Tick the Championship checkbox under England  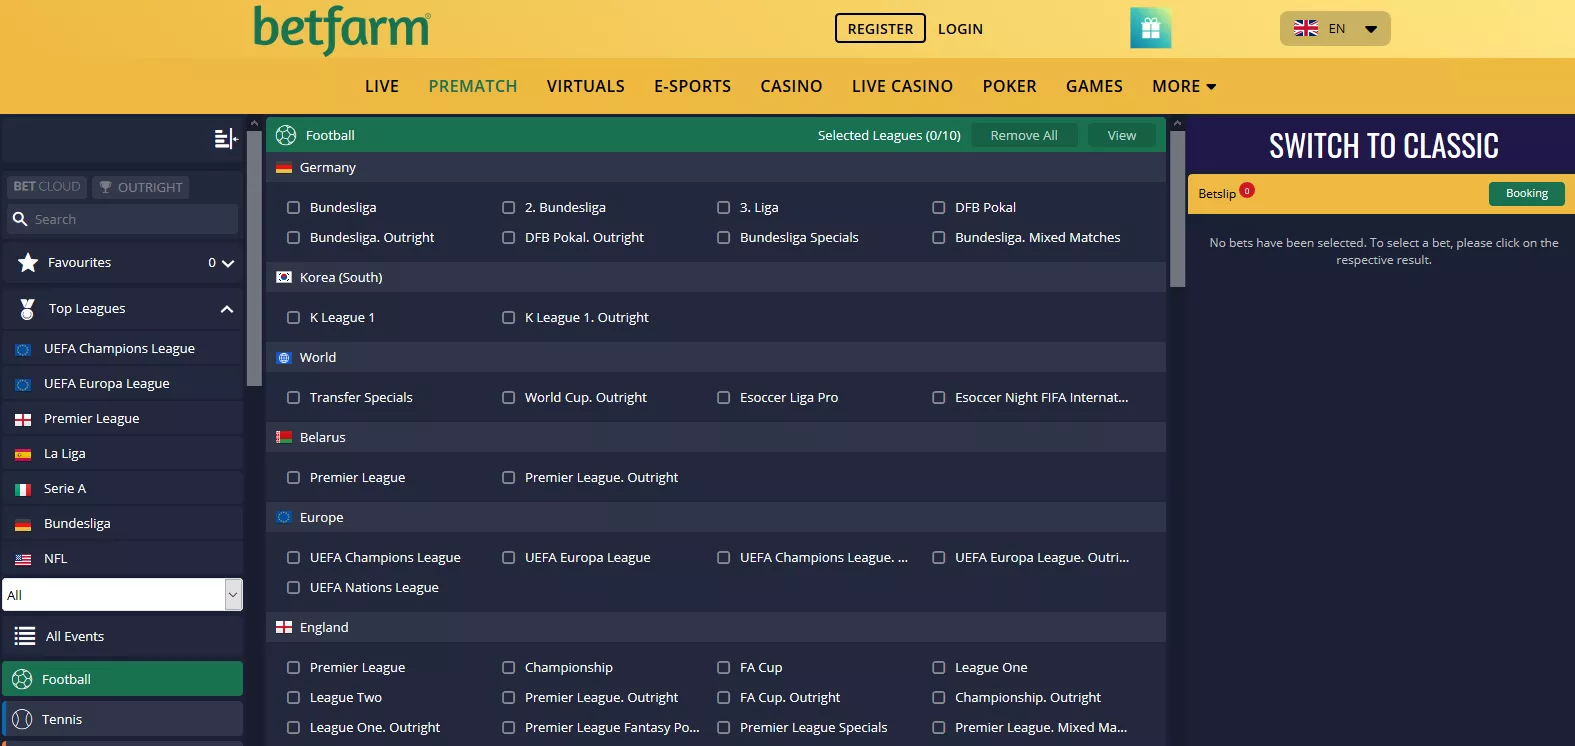[508, 668]
